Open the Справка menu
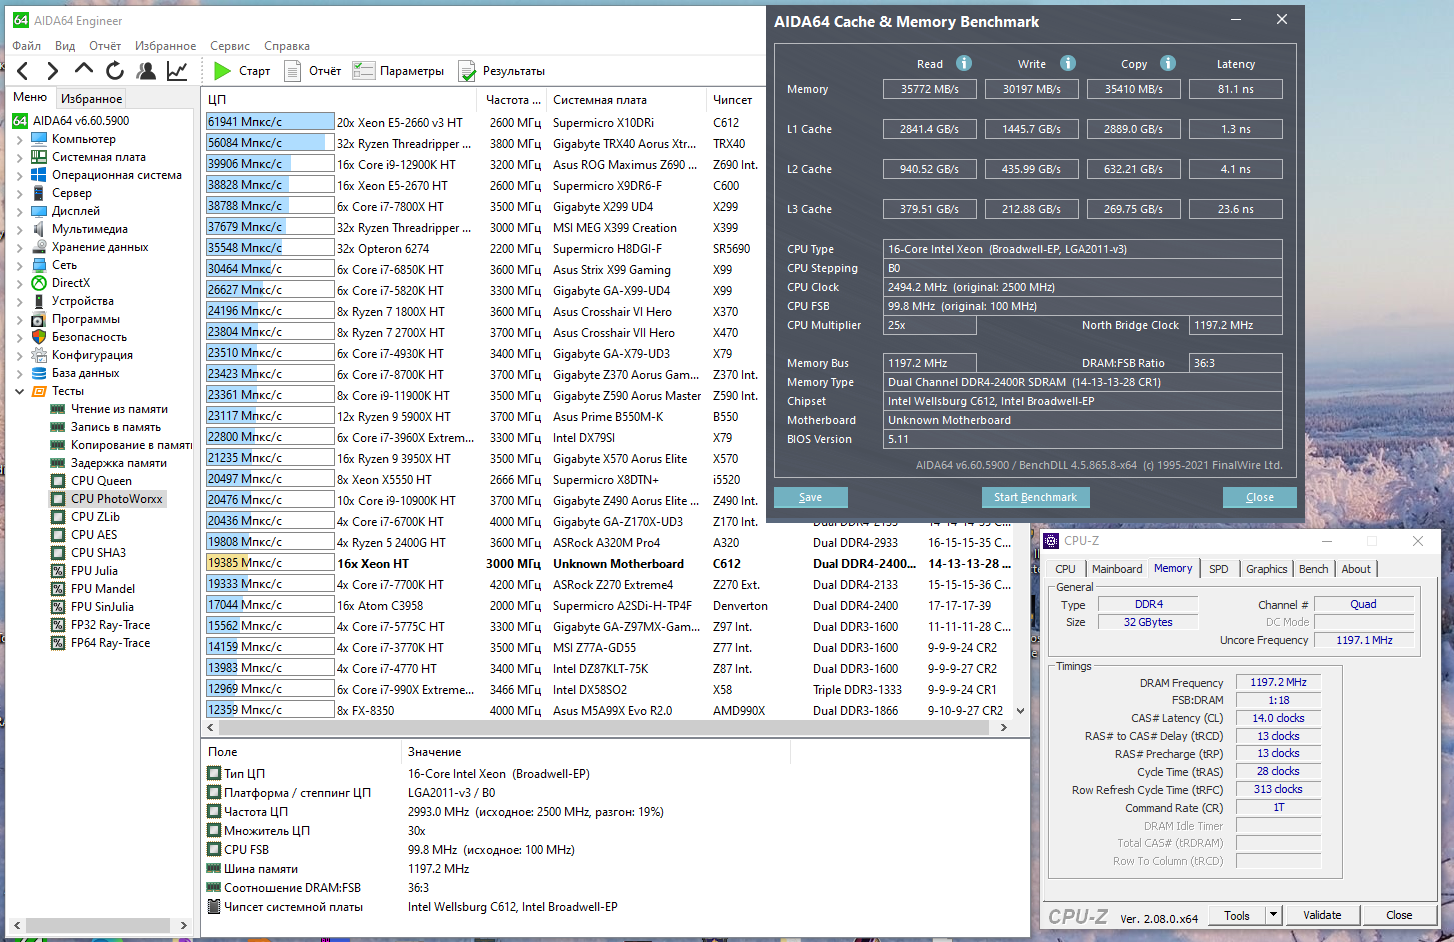 tap(287, 46)
